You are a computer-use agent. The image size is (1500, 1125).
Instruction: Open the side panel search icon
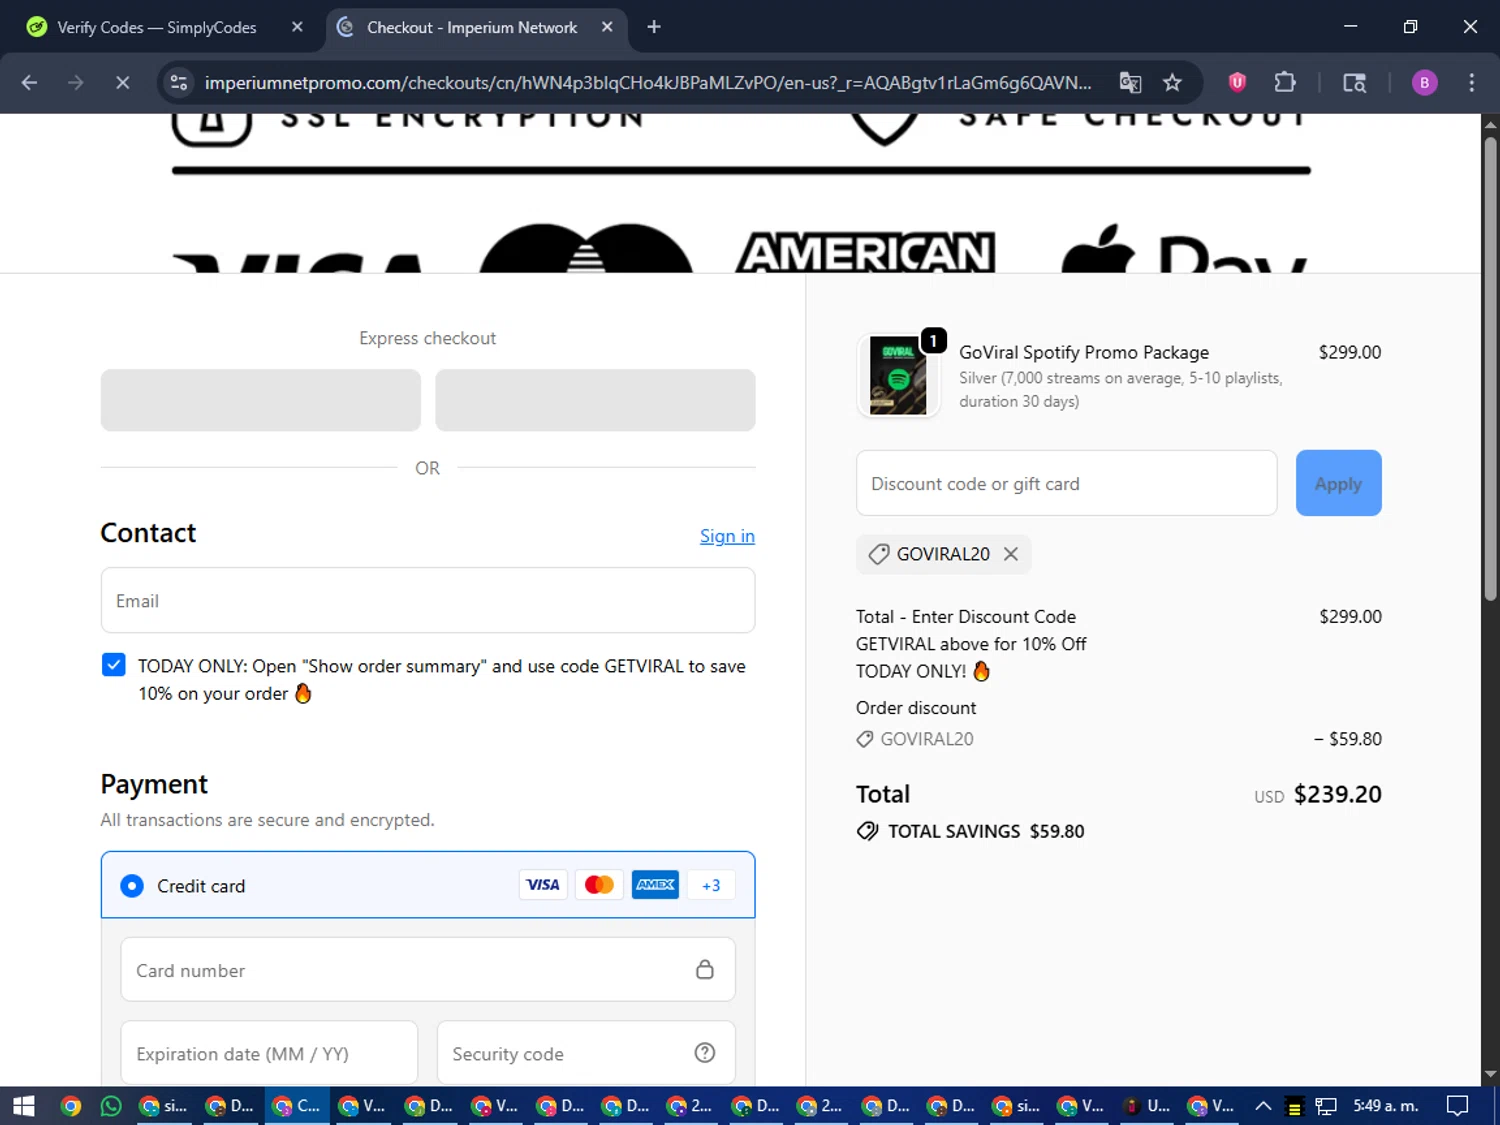[x=1354, y=83]
